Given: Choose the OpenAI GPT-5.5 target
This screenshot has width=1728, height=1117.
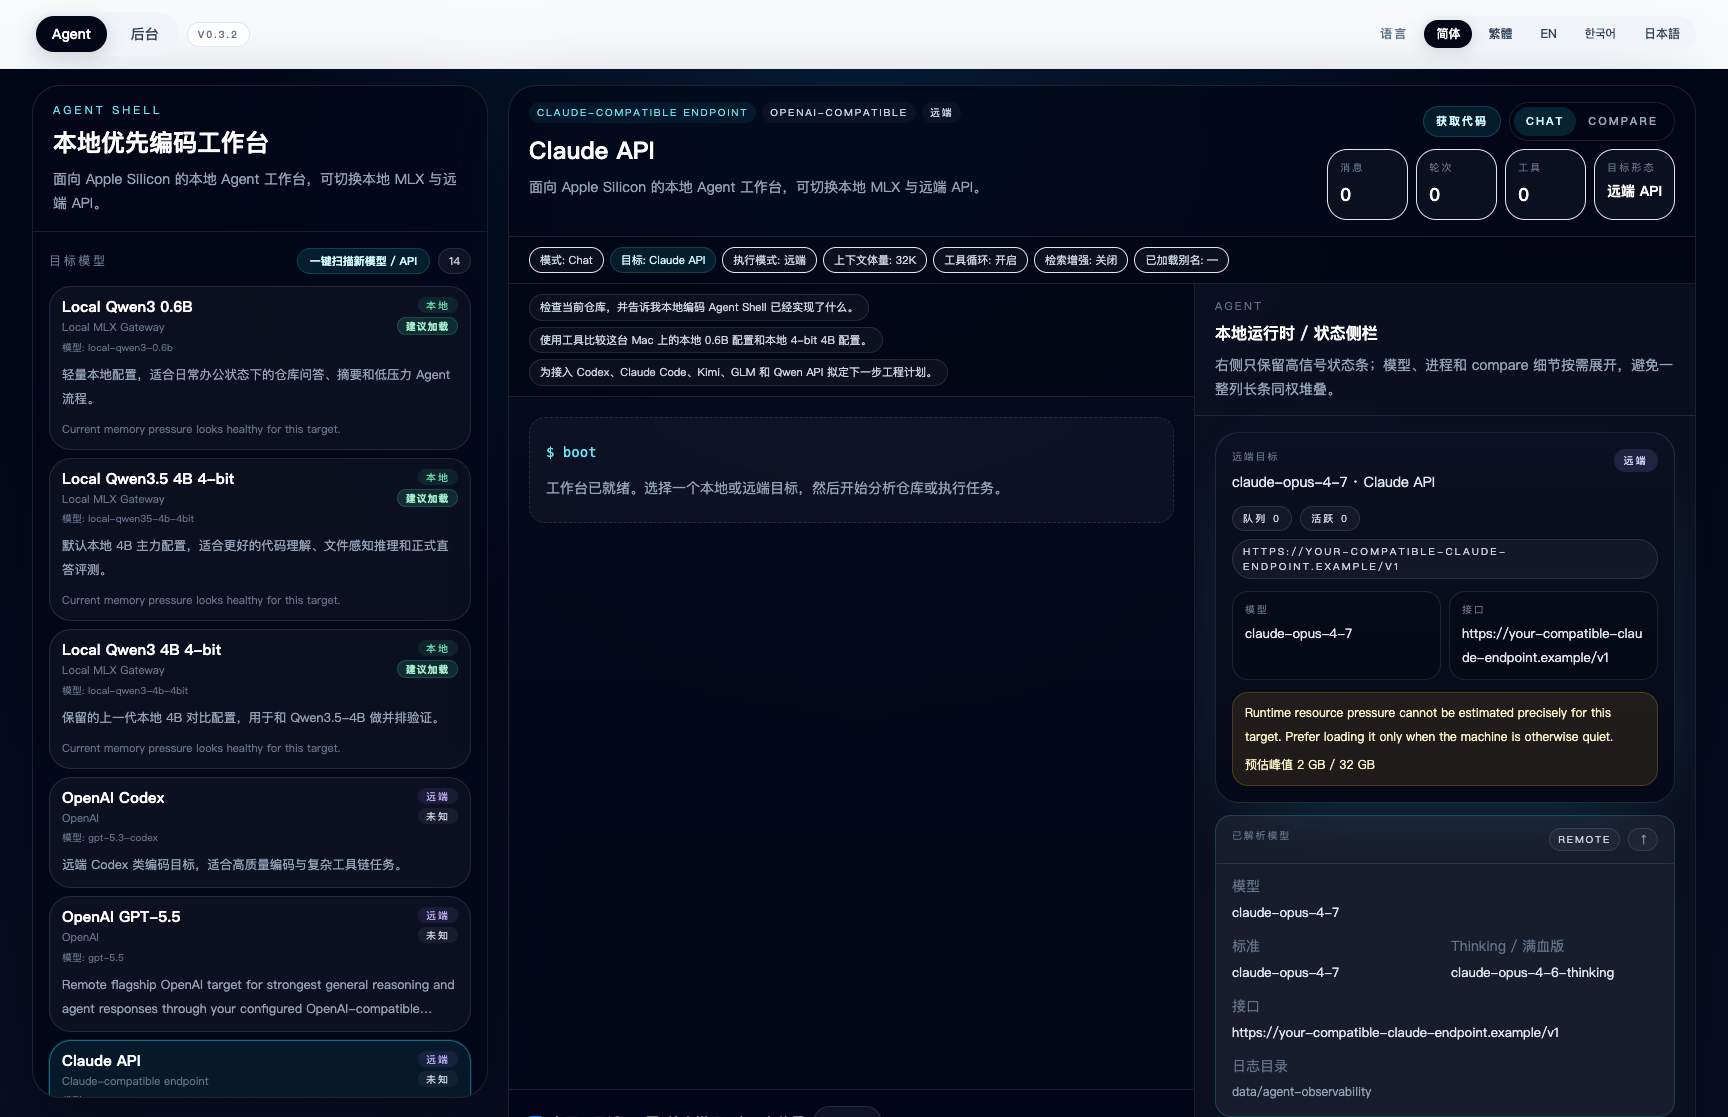Looking at the screenshot, I should [260, 964].
